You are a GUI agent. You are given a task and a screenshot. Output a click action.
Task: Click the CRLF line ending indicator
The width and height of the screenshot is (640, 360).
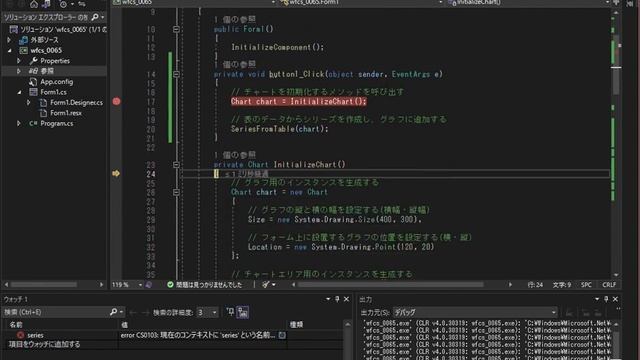[609, 285]
